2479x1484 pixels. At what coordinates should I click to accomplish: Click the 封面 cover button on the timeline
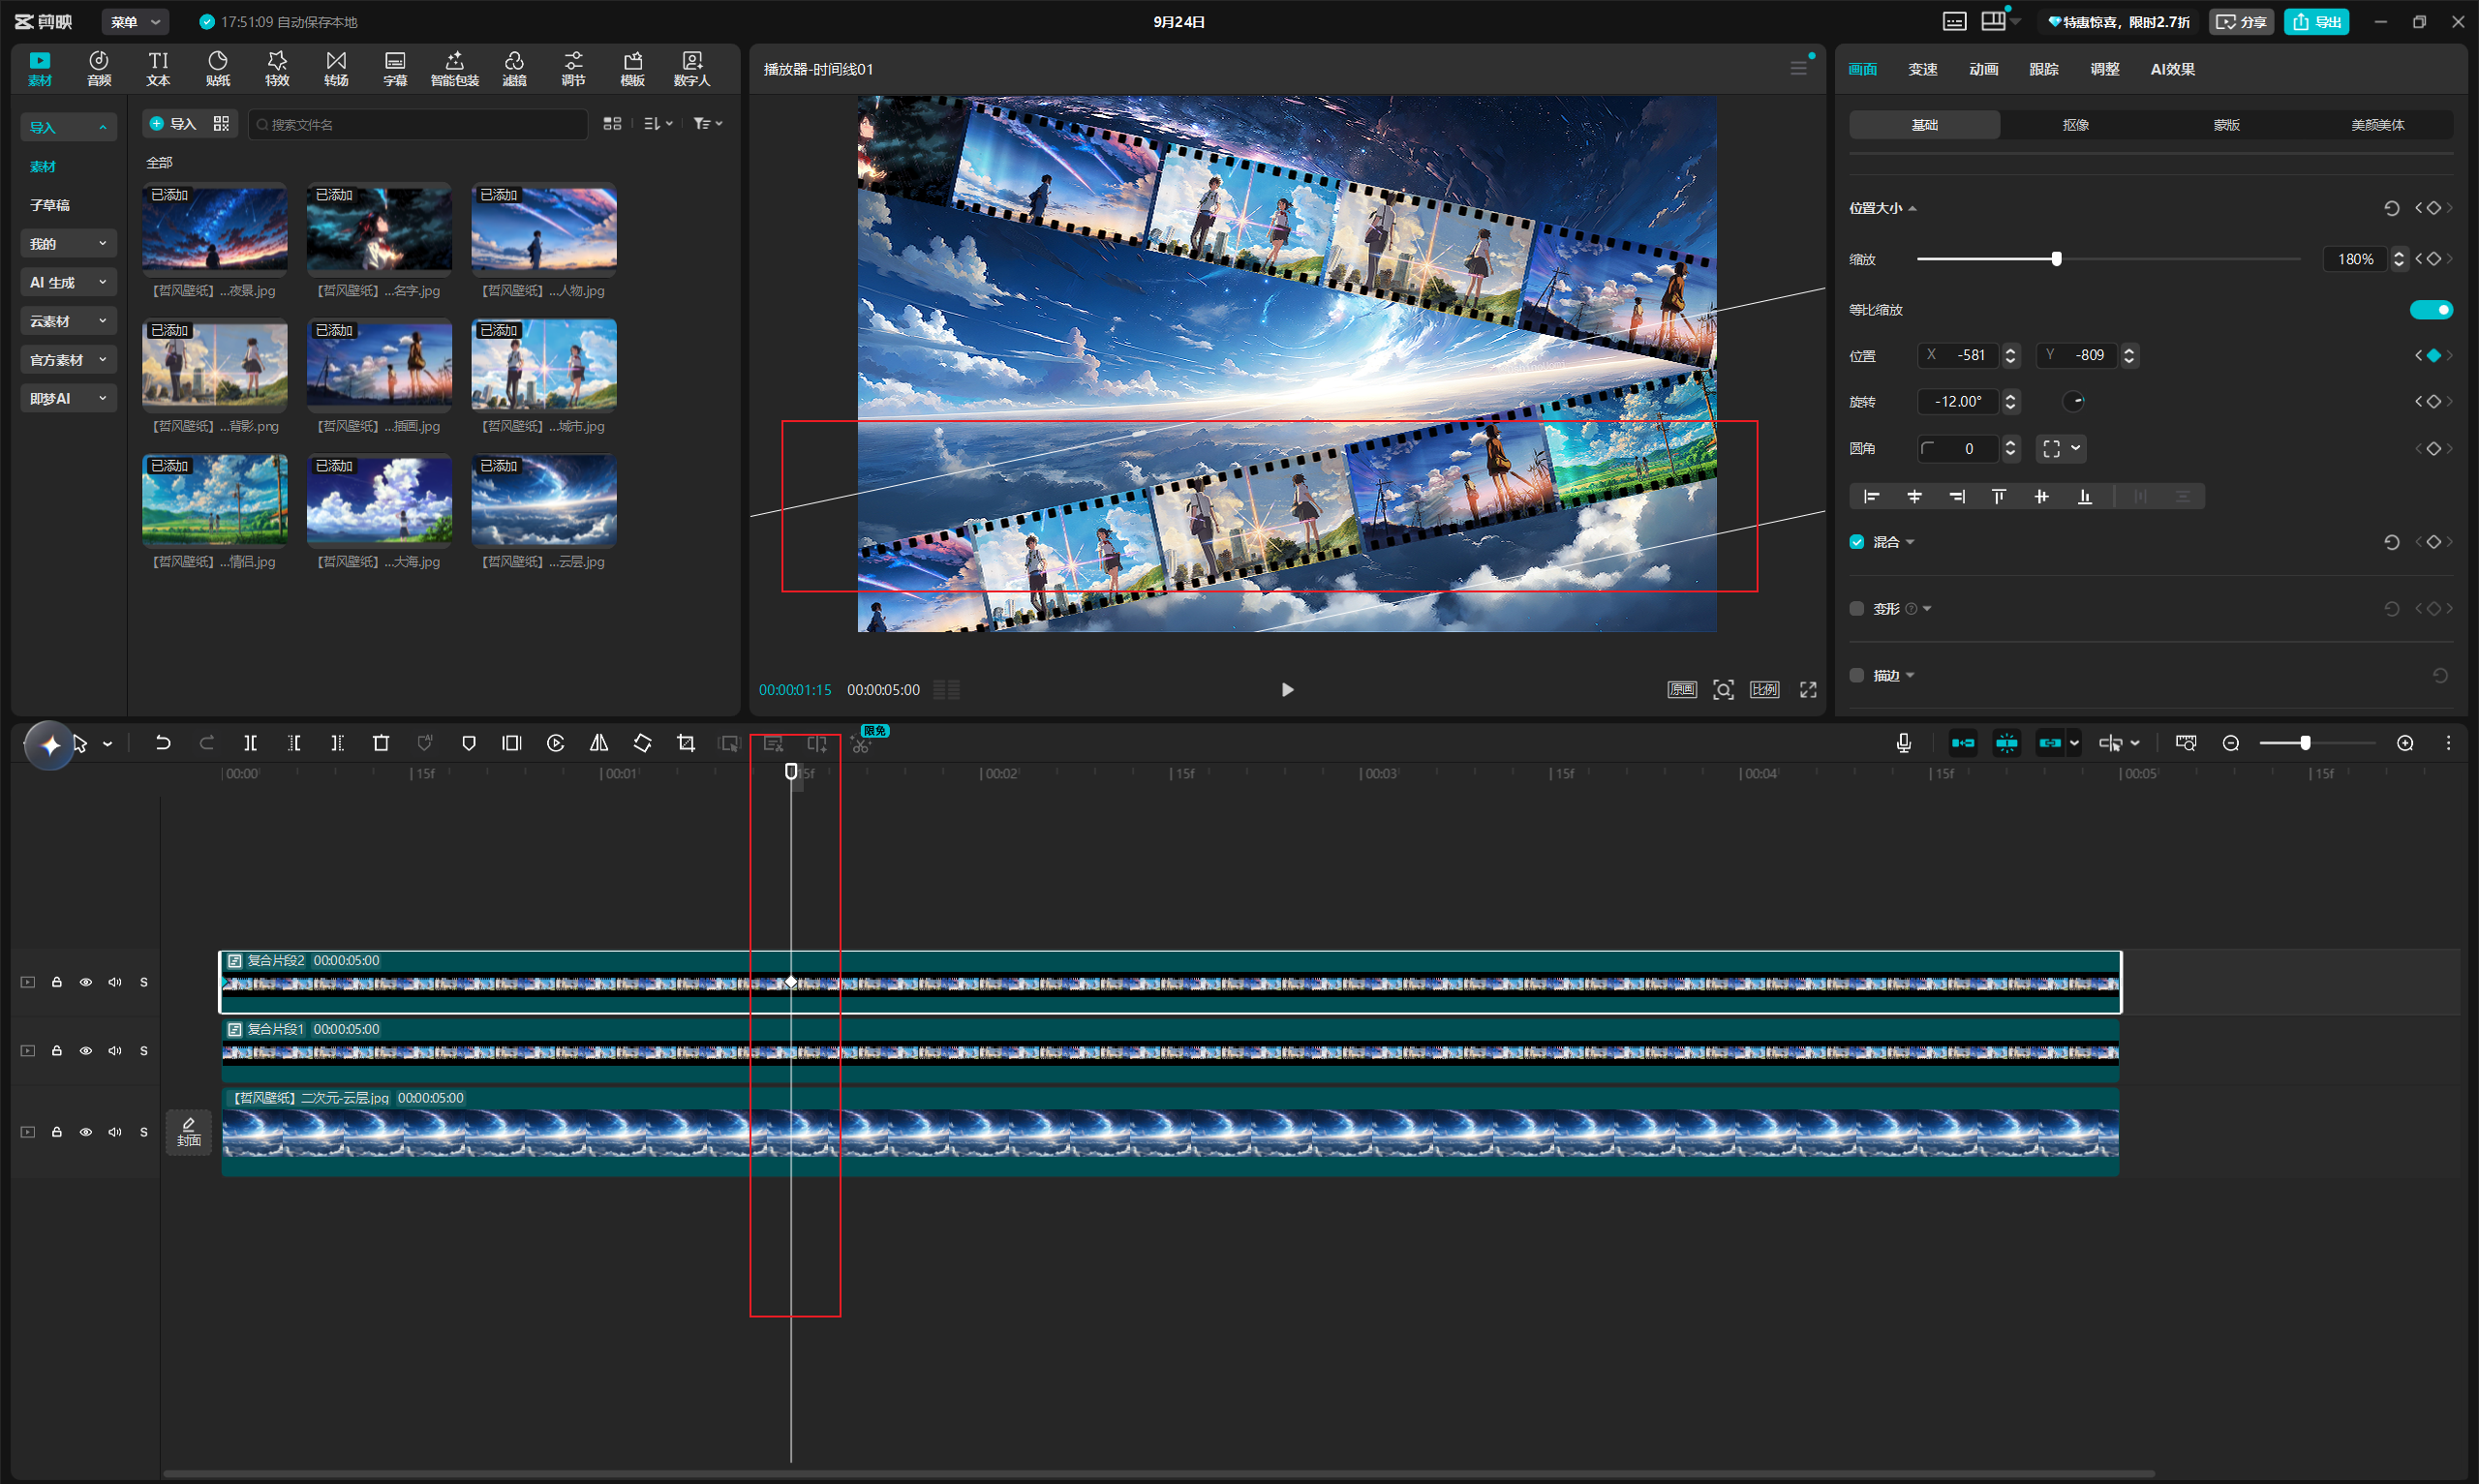point(189,1132)
